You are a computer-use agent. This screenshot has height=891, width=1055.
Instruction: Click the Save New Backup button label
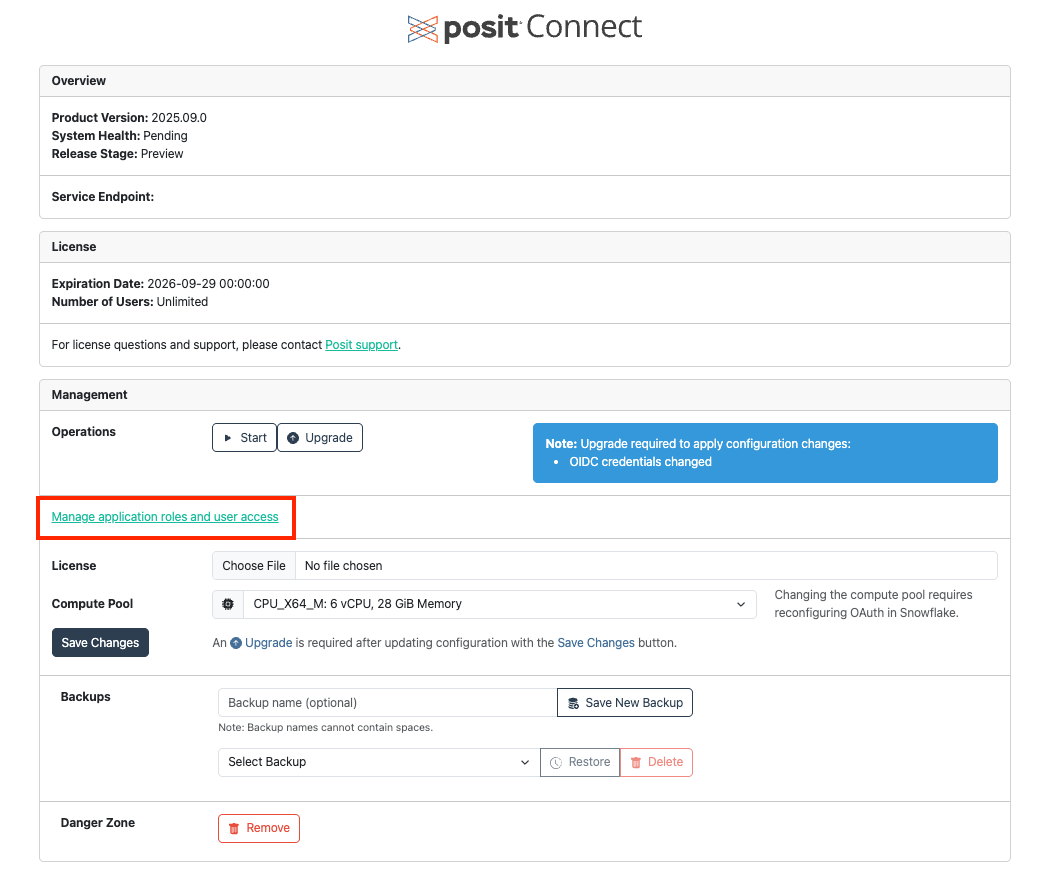coord(634,703)
